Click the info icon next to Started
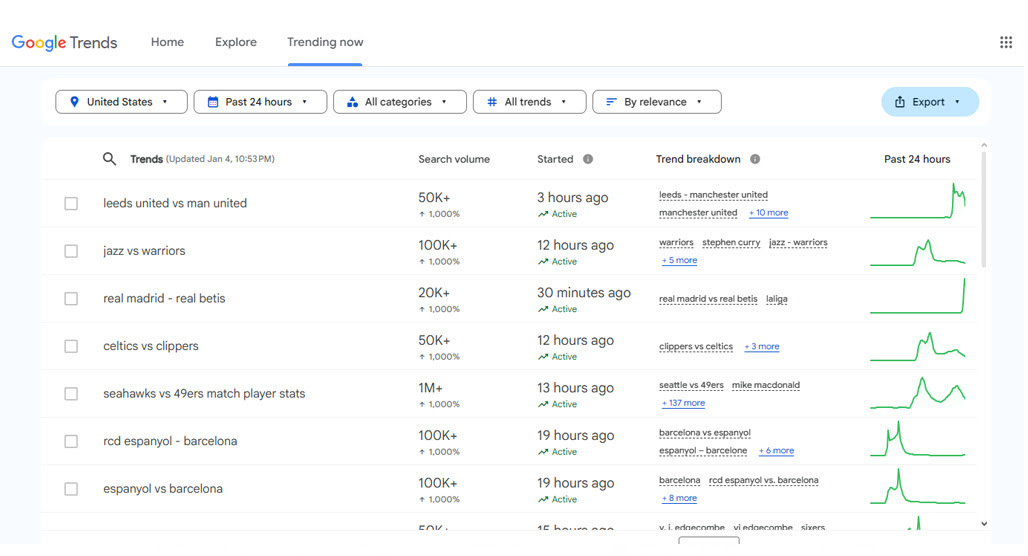The height and width of the screenshot is (556, 1028). pyautogui.click(x=588, y=159)
